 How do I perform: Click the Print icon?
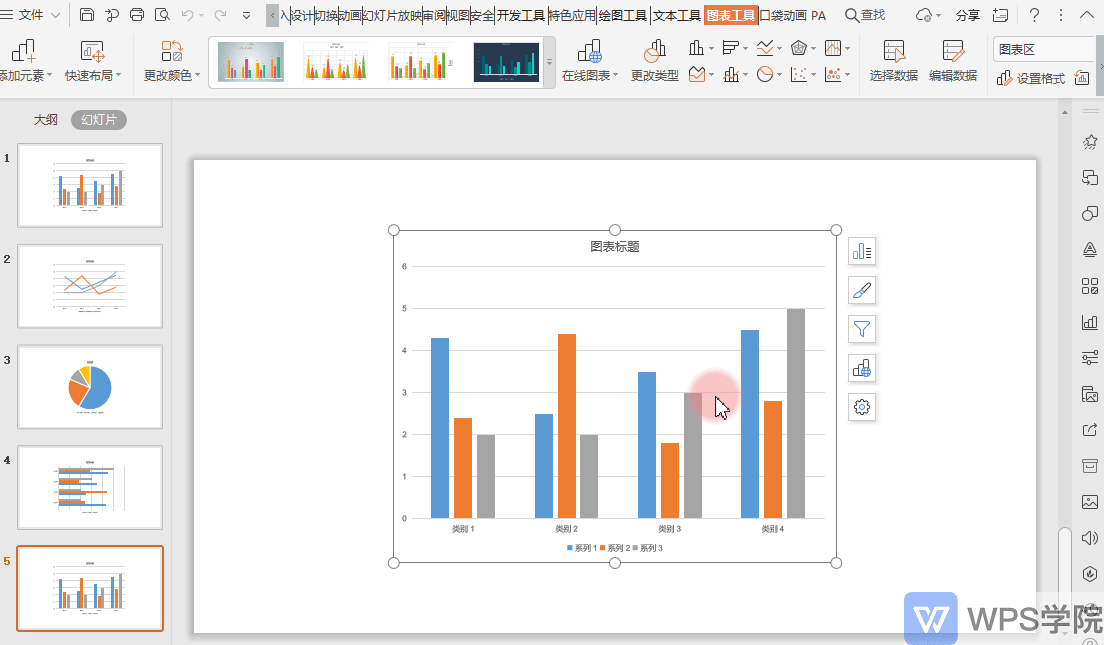pos(137,15)
